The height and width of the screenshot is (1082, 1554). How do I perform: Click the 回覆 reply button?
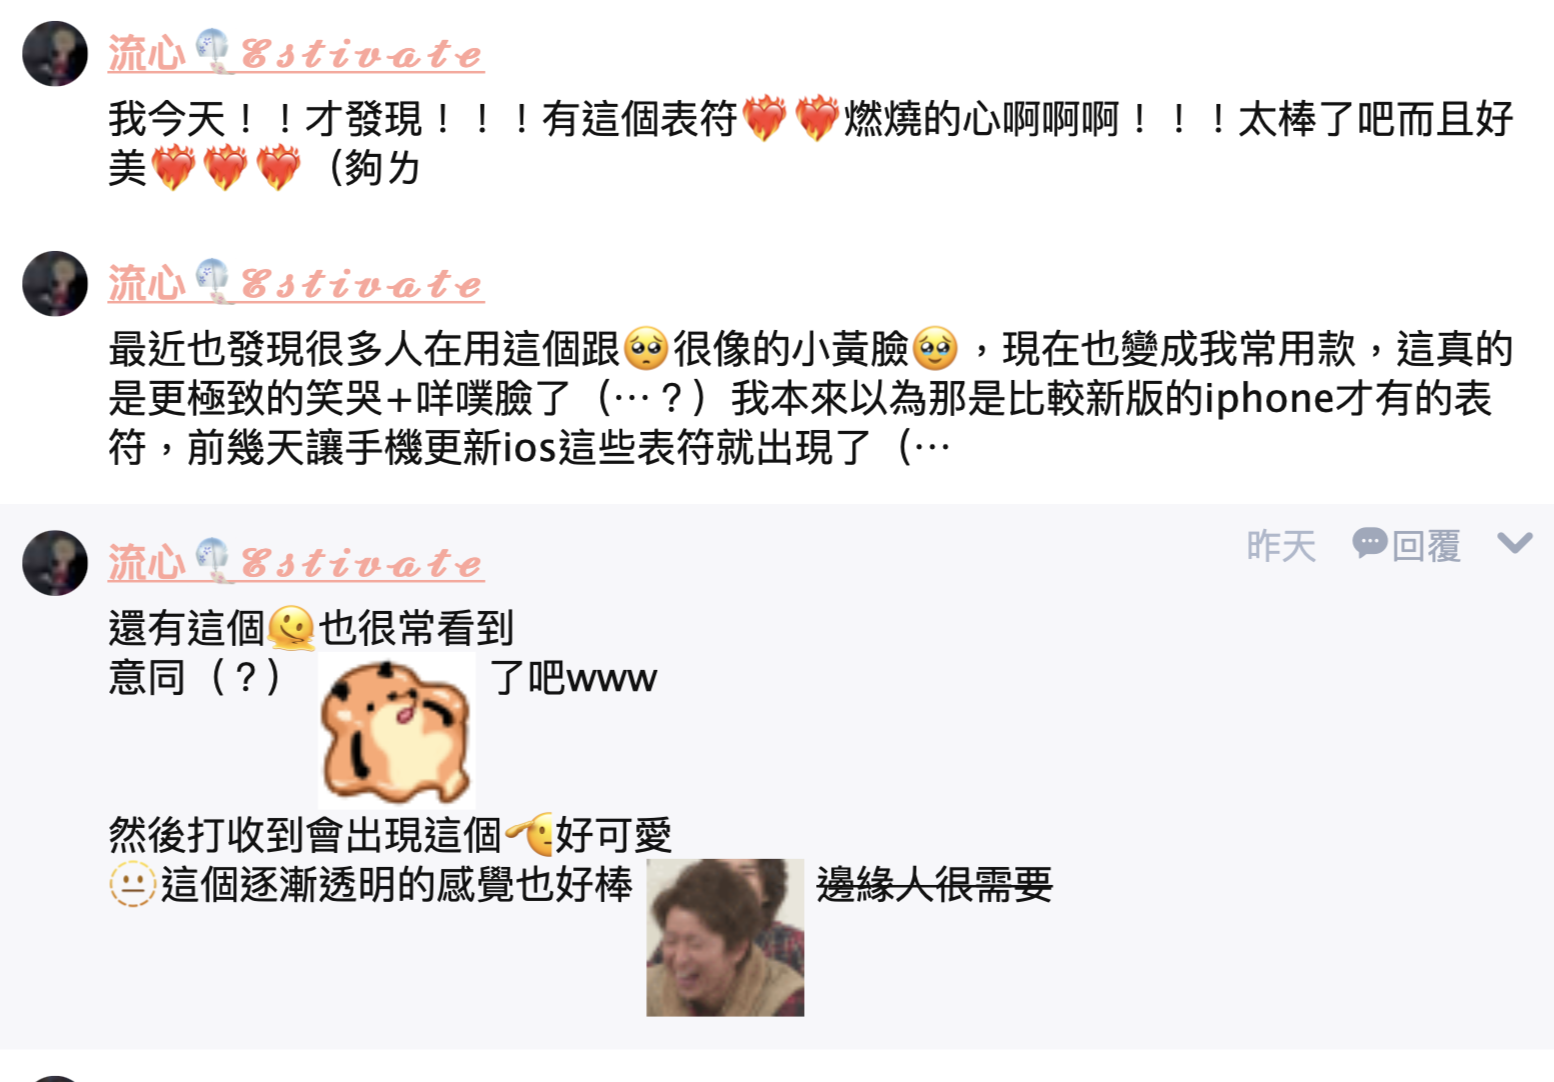[1426, 546]
